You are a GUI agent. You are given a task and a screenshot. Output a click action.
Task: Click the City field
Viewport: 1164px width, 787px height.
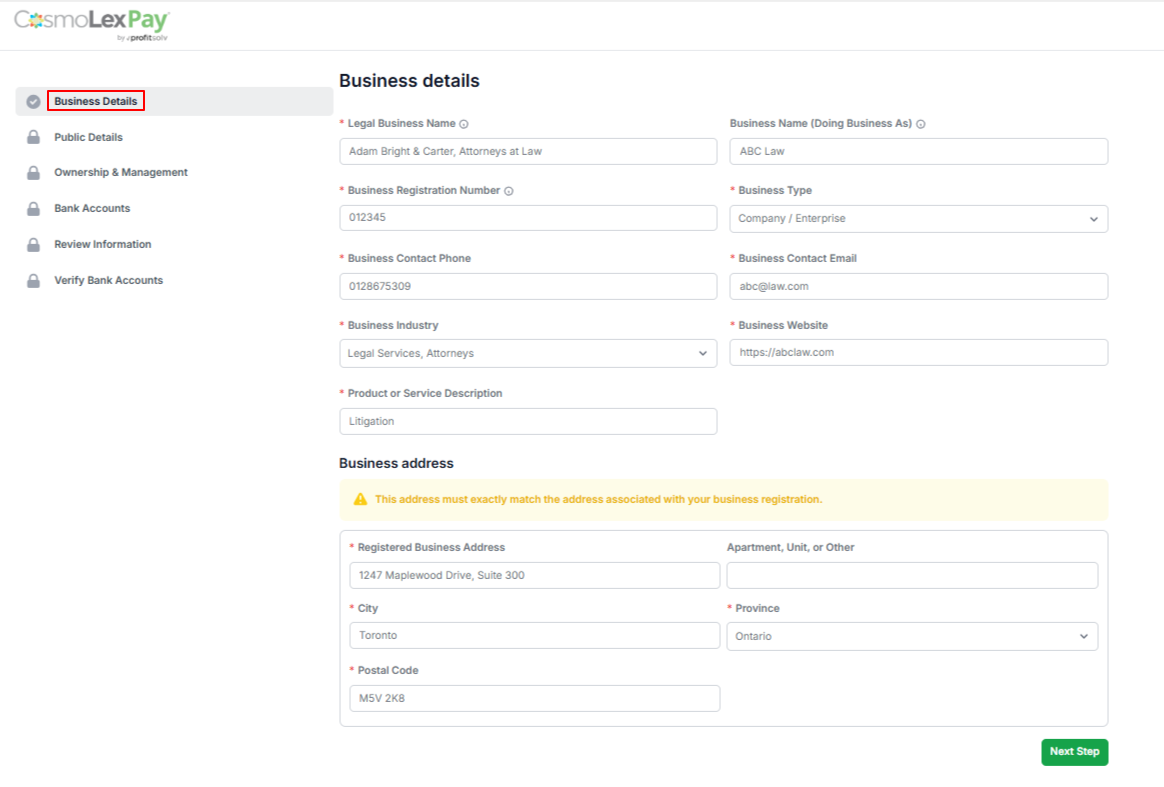tap(534, 636)
